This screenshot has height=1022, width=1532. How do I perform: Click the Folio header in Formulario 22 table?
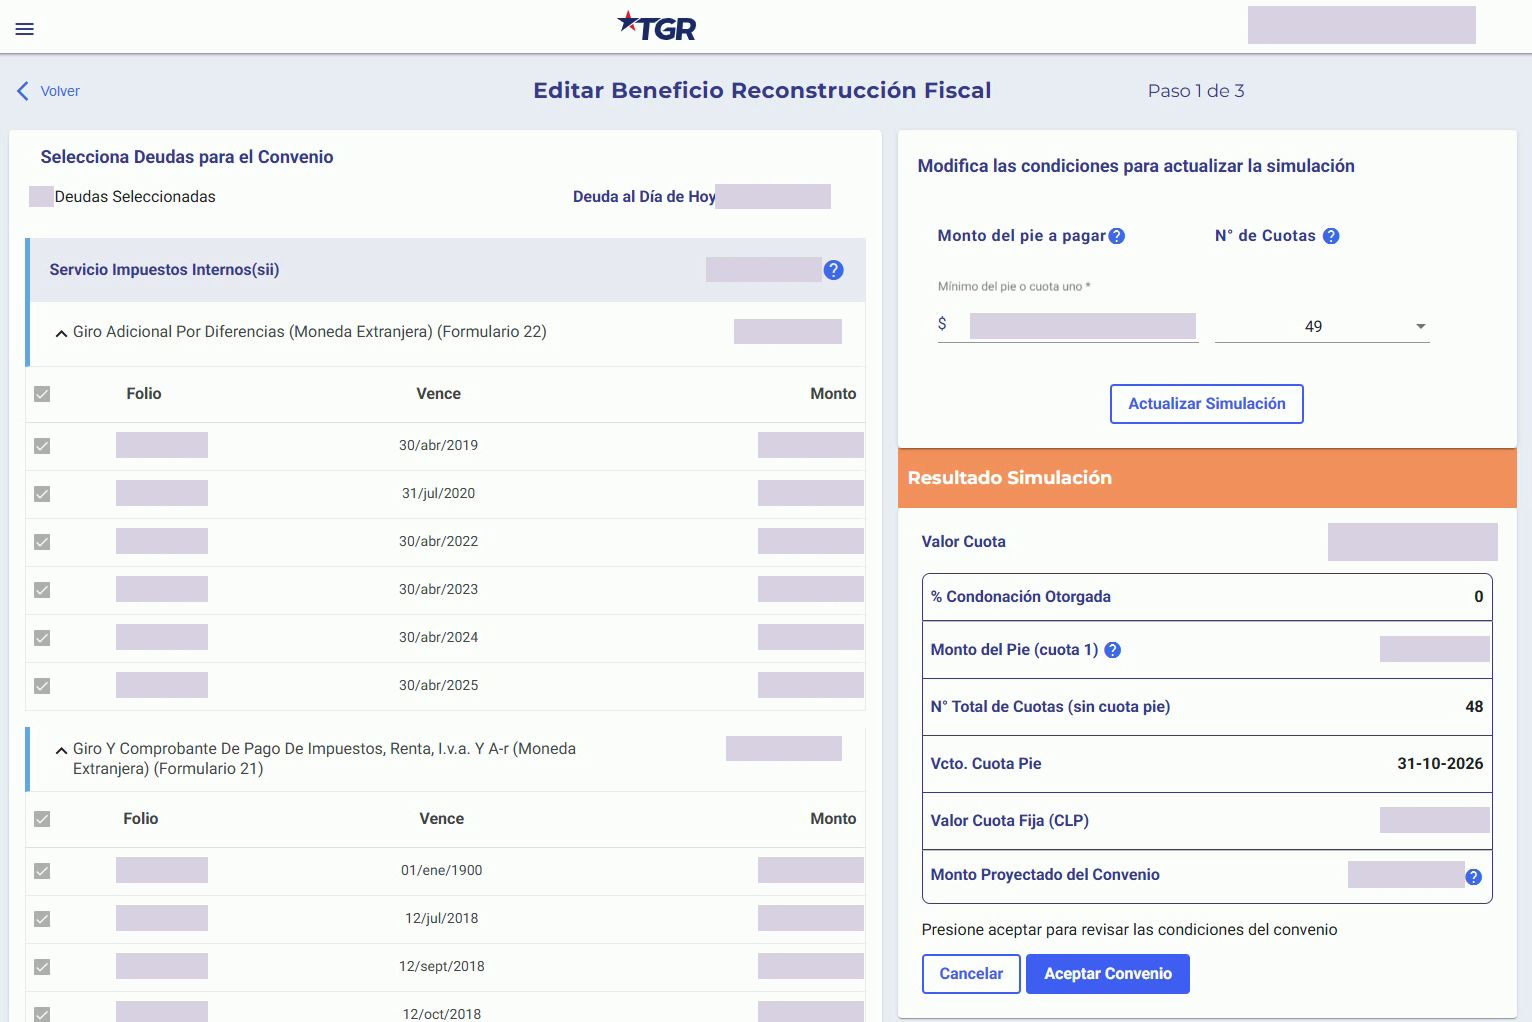click(x=144, y=394)
